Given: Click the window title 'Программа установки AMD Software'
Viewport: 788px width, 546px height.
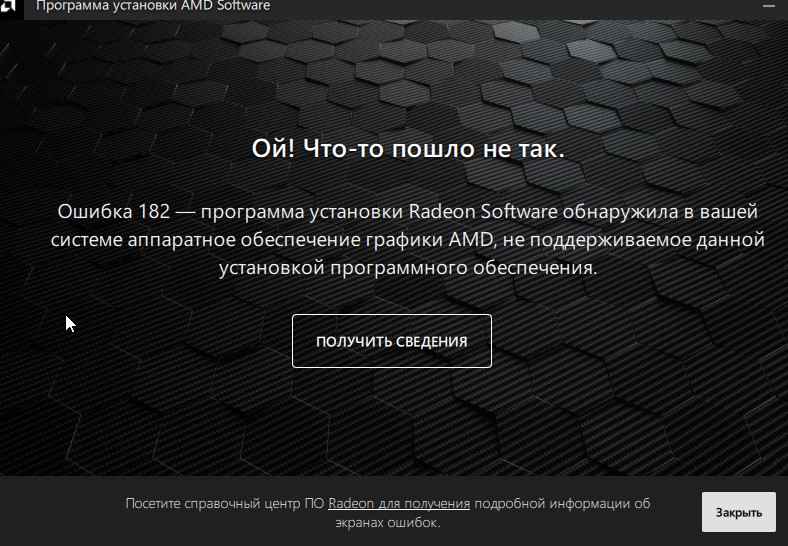Looking at the screenshot, I should [x=153, y=6].
